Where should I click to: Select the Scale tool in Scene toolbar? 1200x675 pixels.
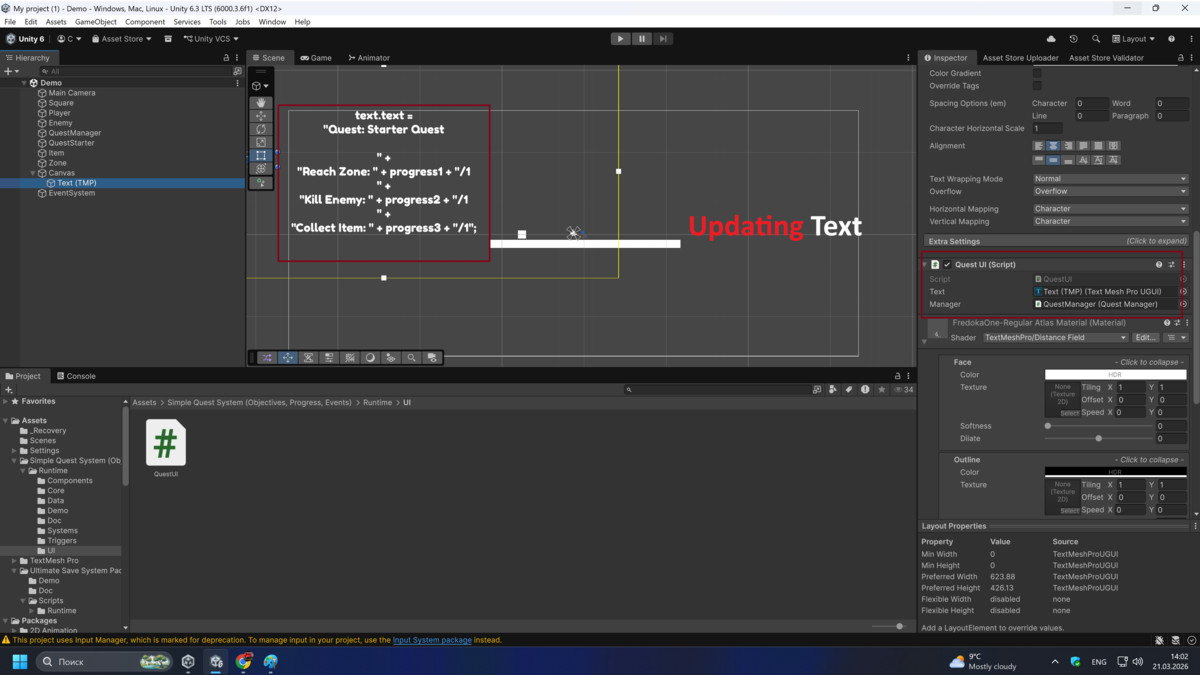click(261, 142)
